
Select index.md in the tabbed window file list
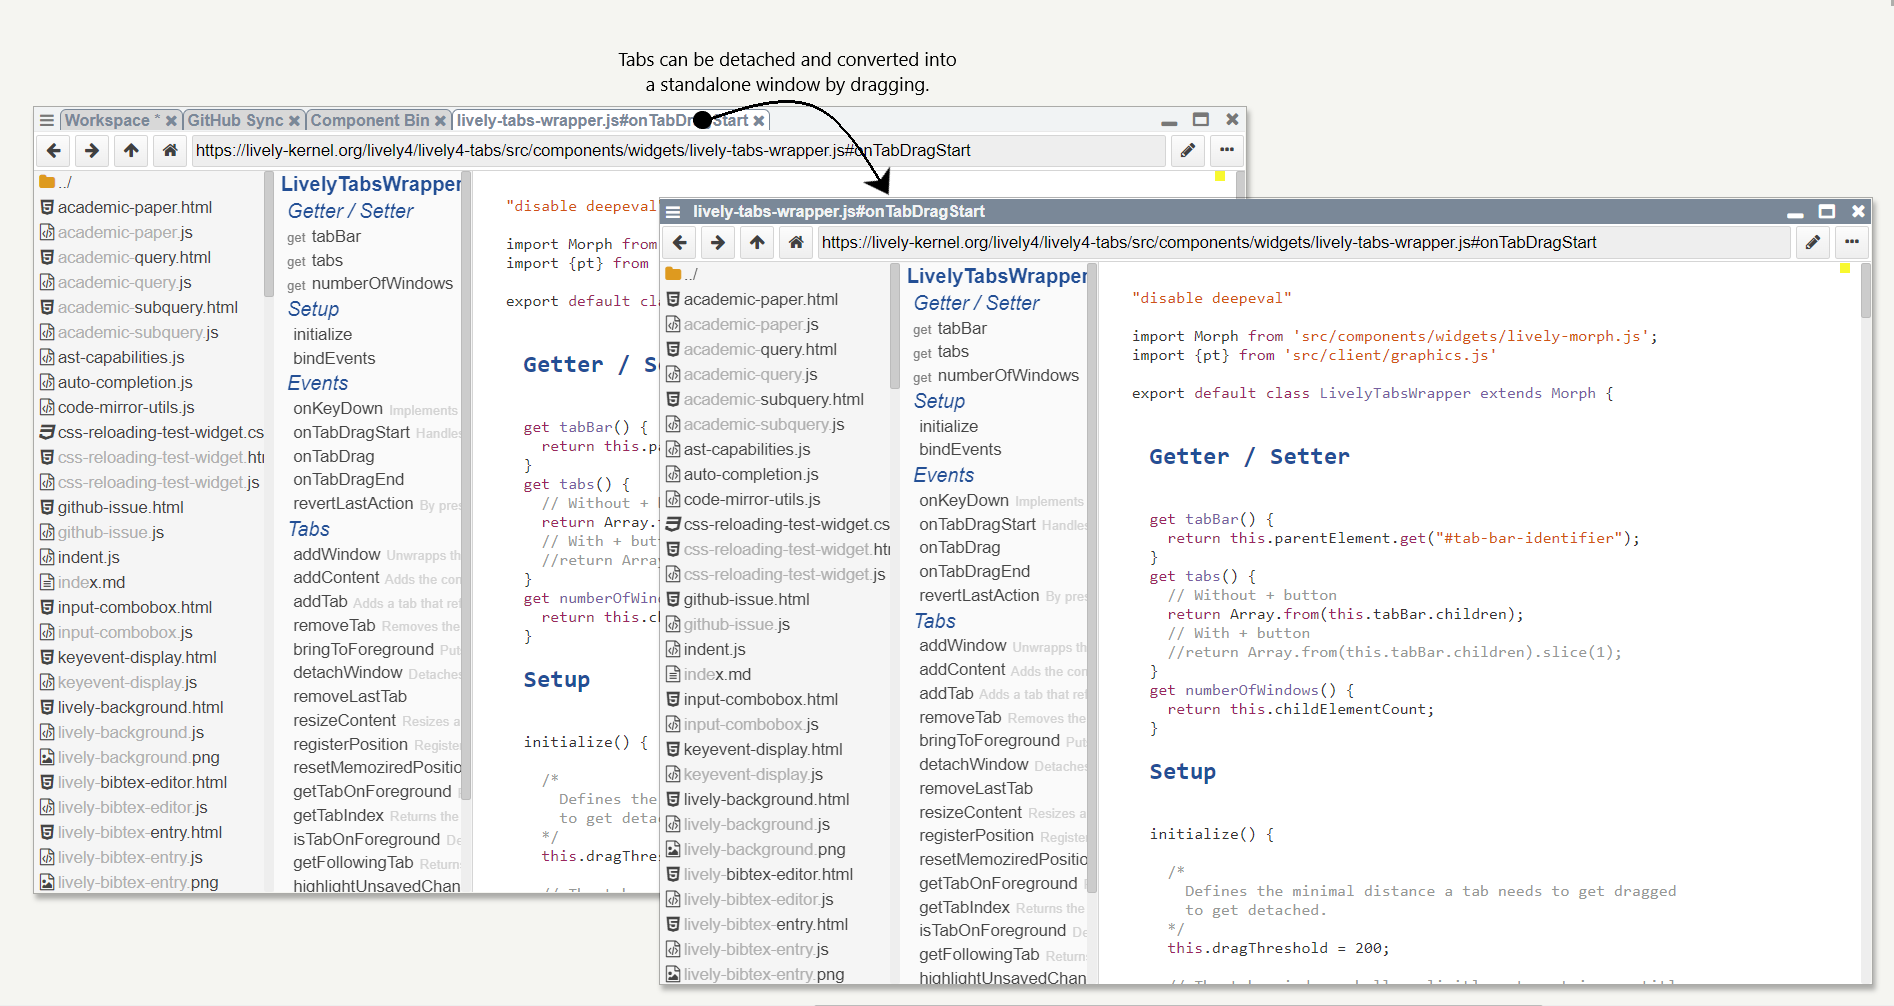click(91, 582)
